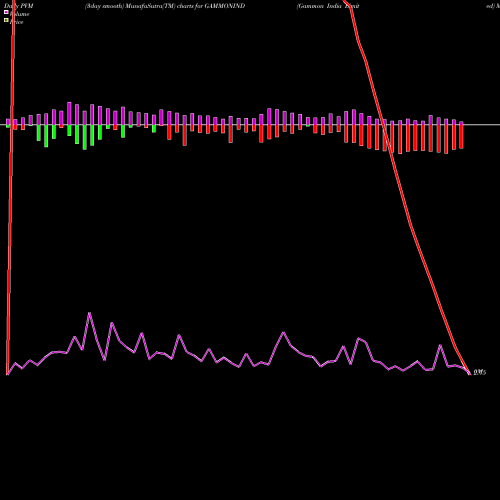Screen dimensions: 500x500
Task: Click the magenta Volume legend swatch
Action: click(6, 12)
